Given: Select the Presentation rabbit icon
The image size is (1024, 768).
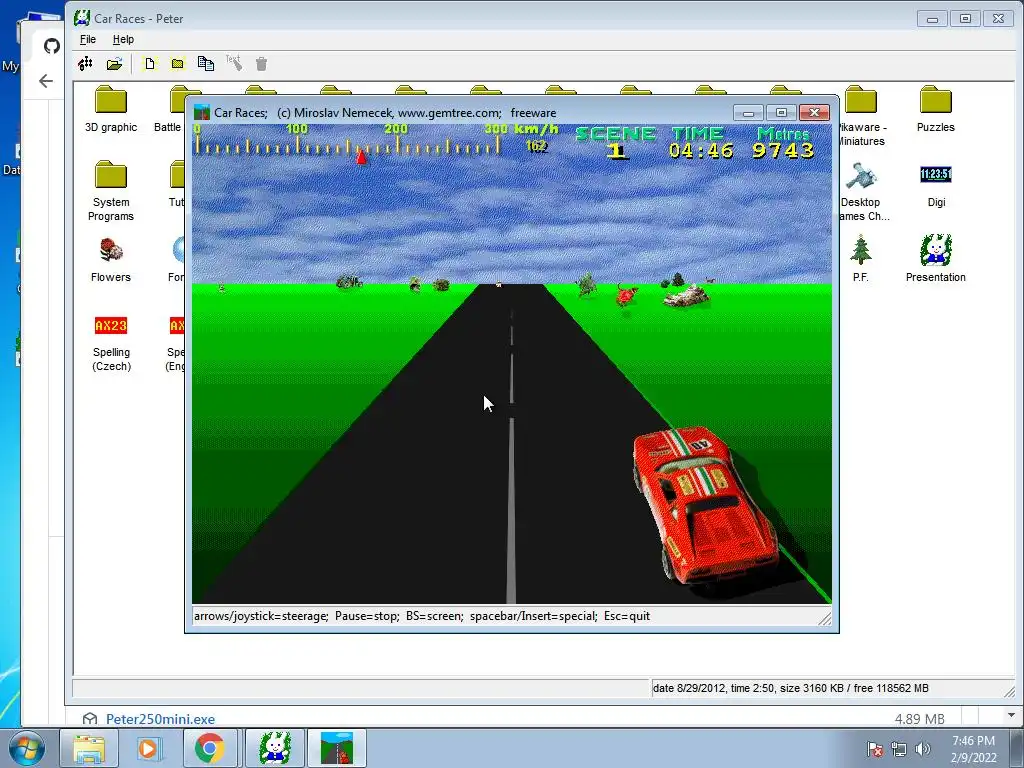Looking at the screenshot, I should pyautogui.click(x=935, y=259).
